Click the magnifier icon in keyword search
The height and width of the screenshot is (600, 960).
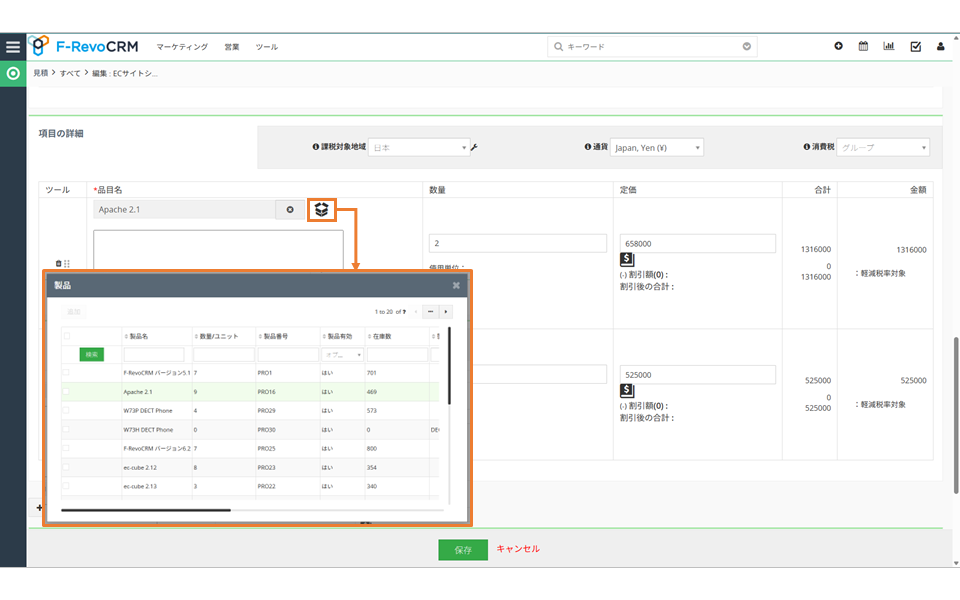click(x=558, y=47)
